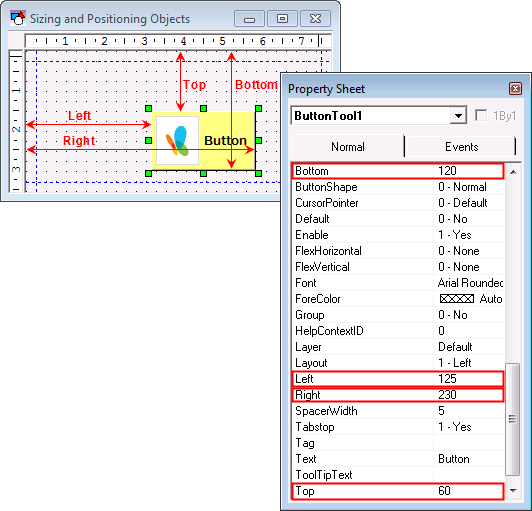The height and width of the screenshot is (511, 532).
Task: Click the Top value 60
Action: 444,491
